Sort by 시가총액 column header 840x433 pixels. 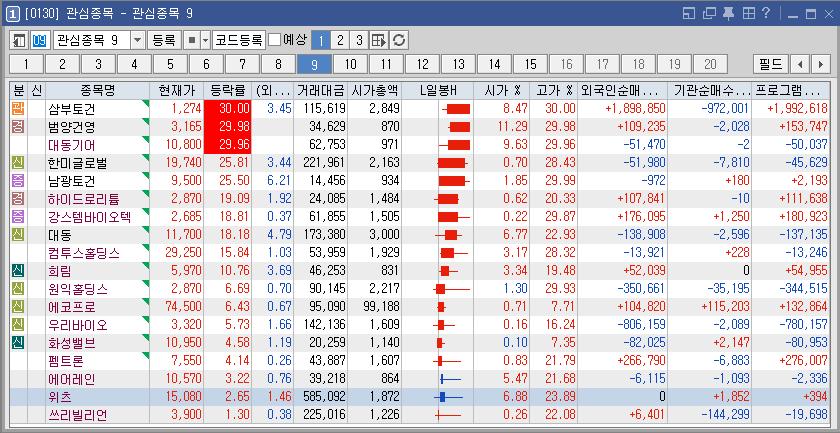374,90
